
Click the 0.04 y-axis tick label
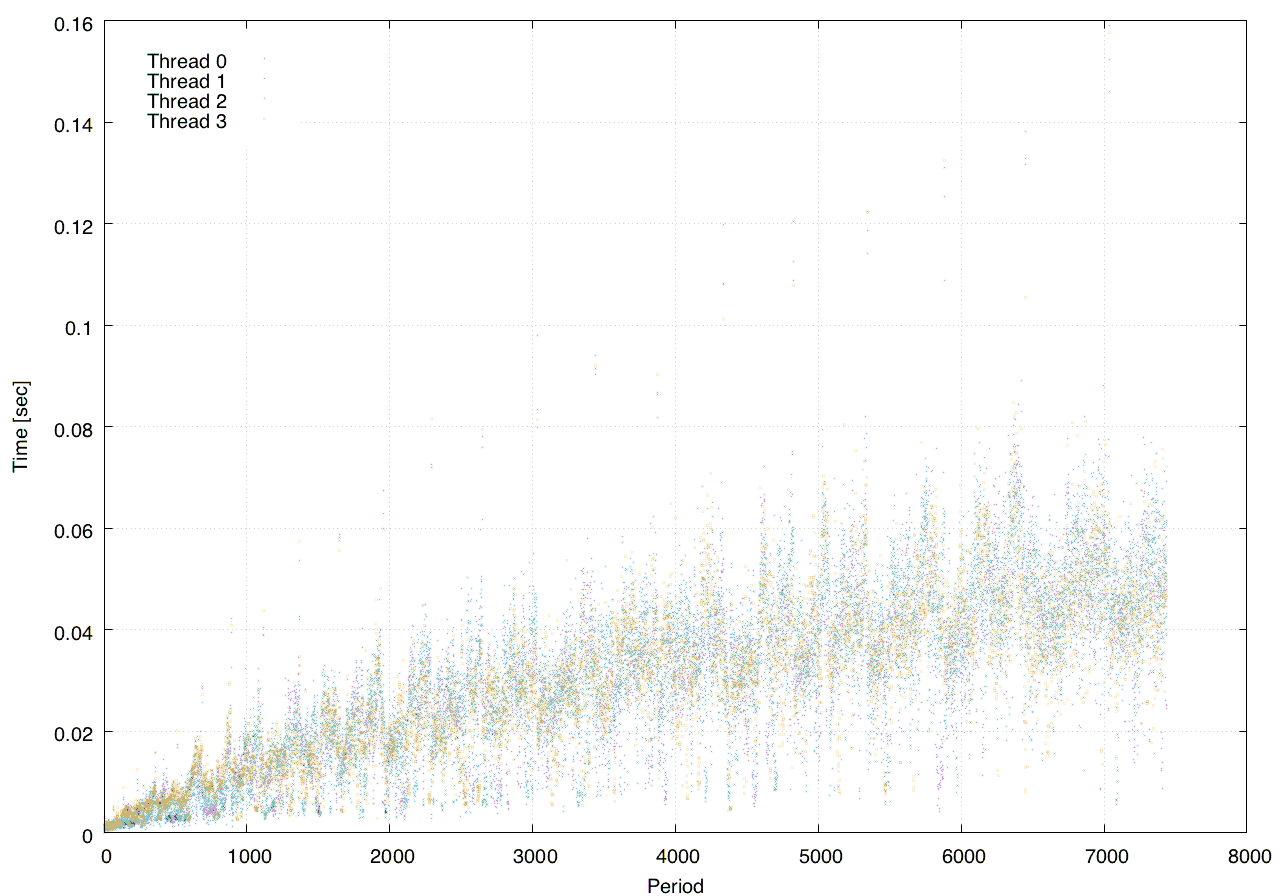[73, 631]
